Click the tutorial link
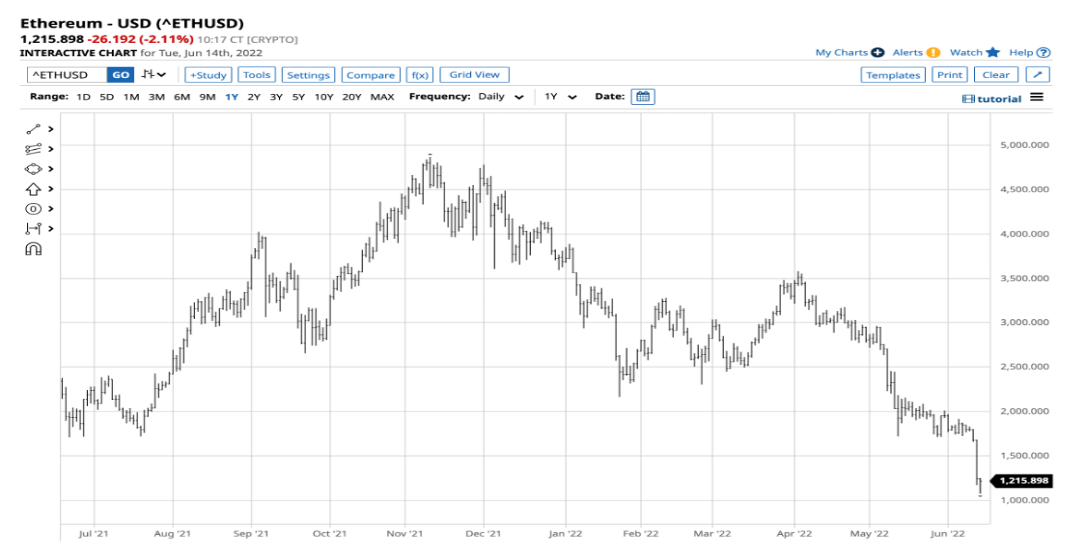Screen dimensions: 1085x555 [x=999, y=99]
